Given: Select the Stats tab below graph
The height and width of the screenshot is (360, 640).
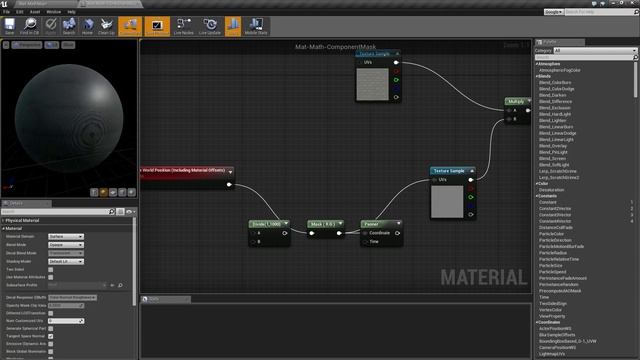Looking at the screenshot, I should 165,299.
